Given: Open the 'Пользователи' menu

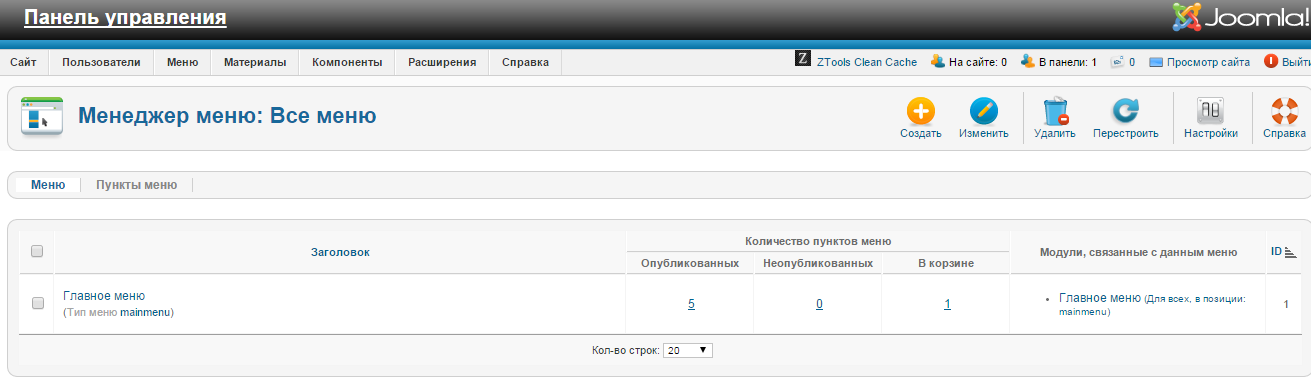Looking at the screenshot, I should click(x=101, y=62).
